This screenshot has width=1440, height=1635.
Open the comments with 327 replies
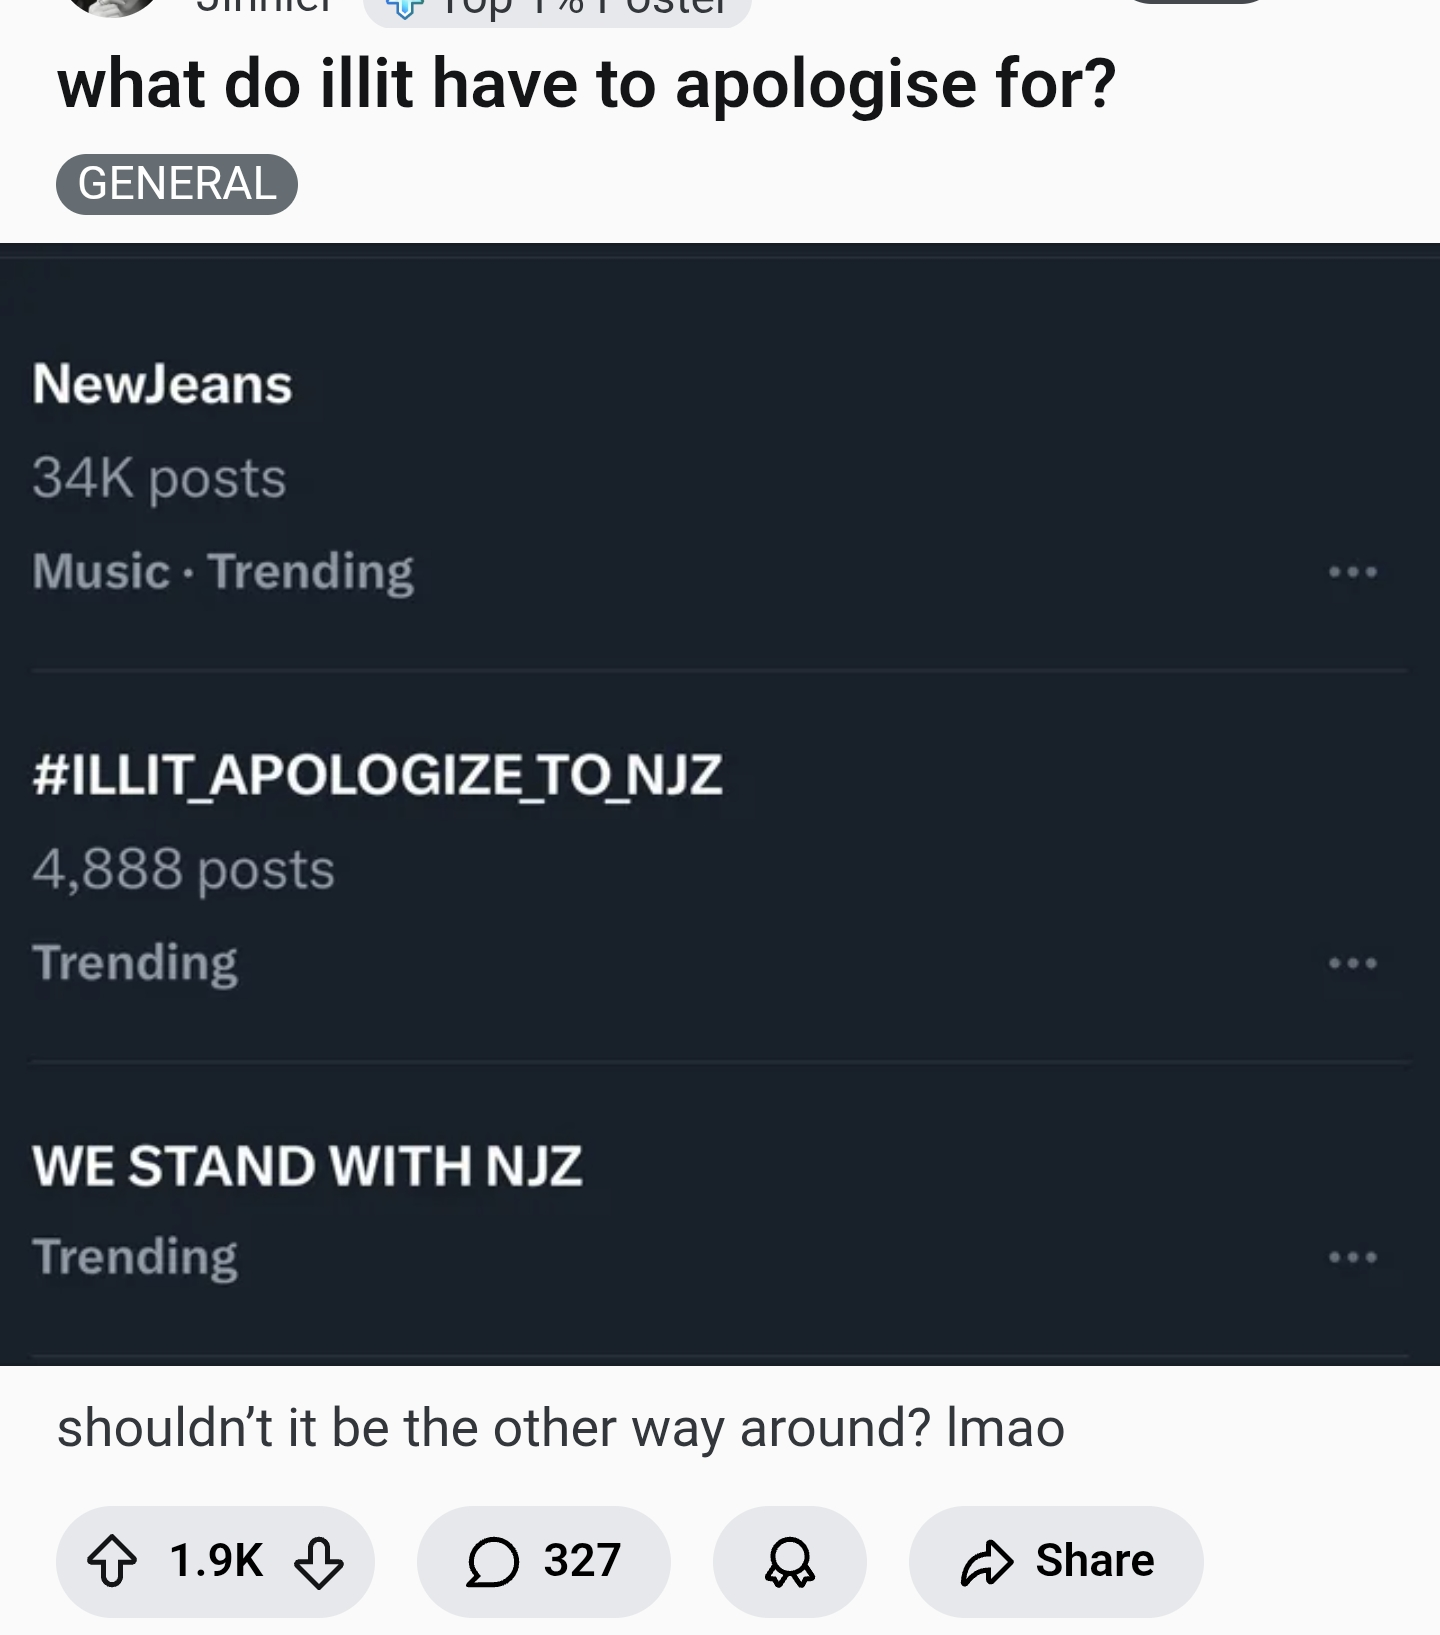click(x=543, y=1562)
